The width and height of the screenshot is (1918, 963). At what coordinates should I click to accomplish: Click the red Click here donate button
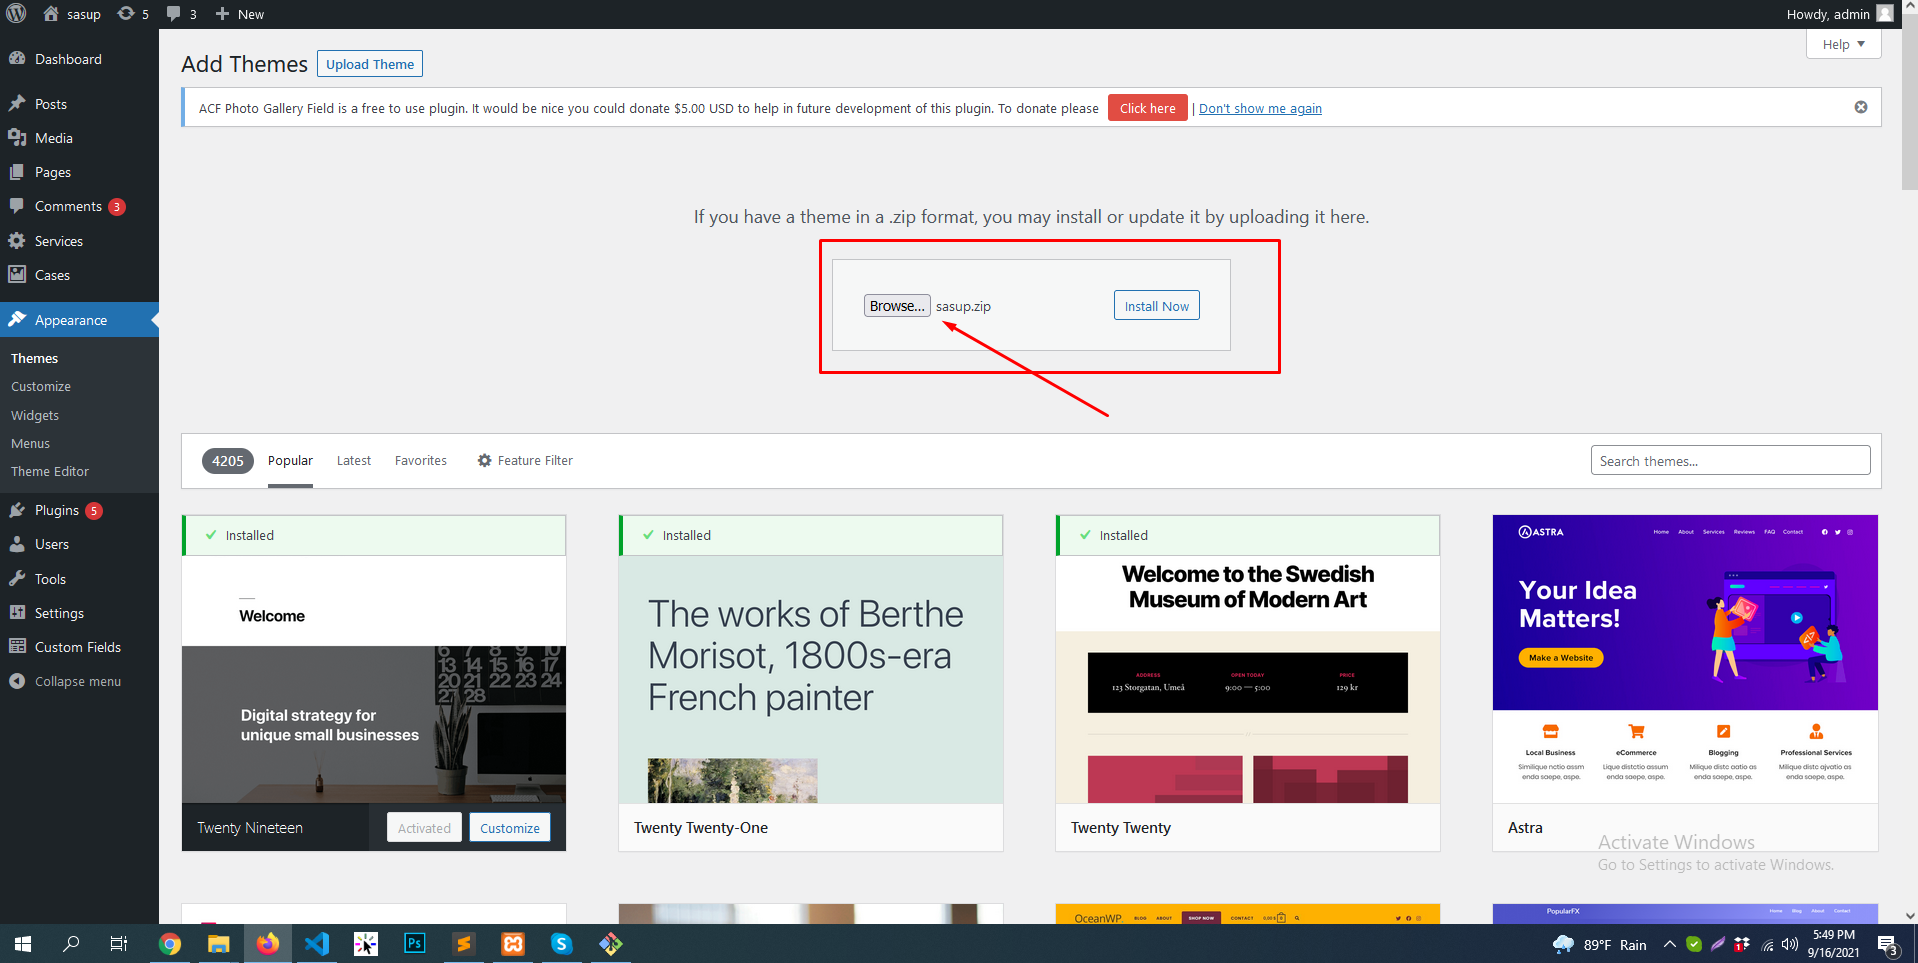(x=1147, y=108)
